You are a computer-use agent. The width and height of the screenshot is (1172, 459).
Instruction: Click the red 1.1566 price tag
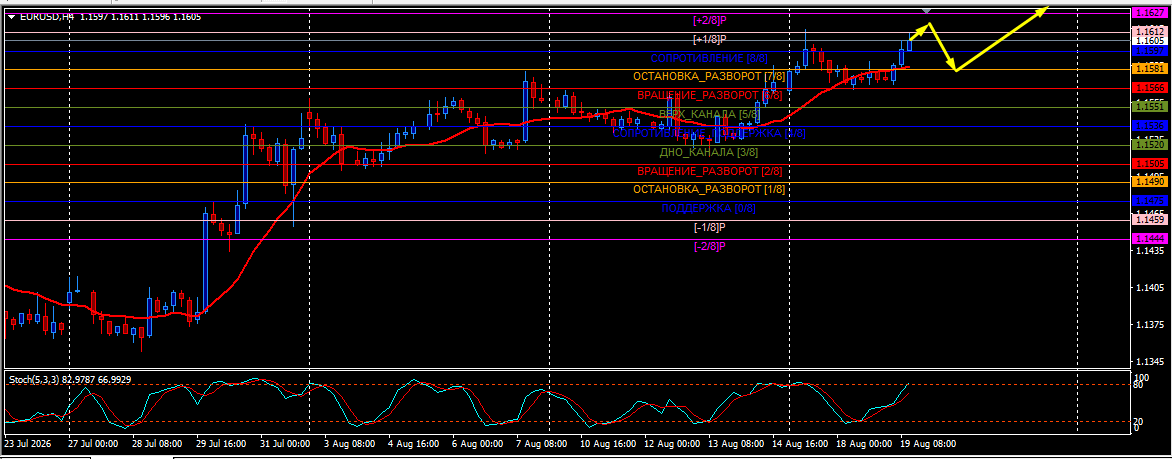coord(1148,87)
